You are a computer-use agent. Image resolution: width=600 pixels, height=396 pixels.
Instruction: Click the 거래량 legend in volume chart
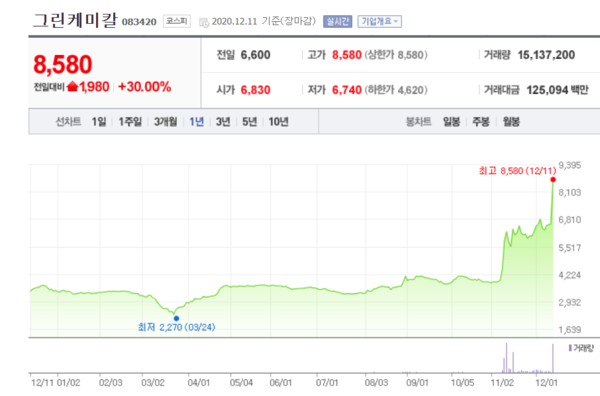point(581,348)
